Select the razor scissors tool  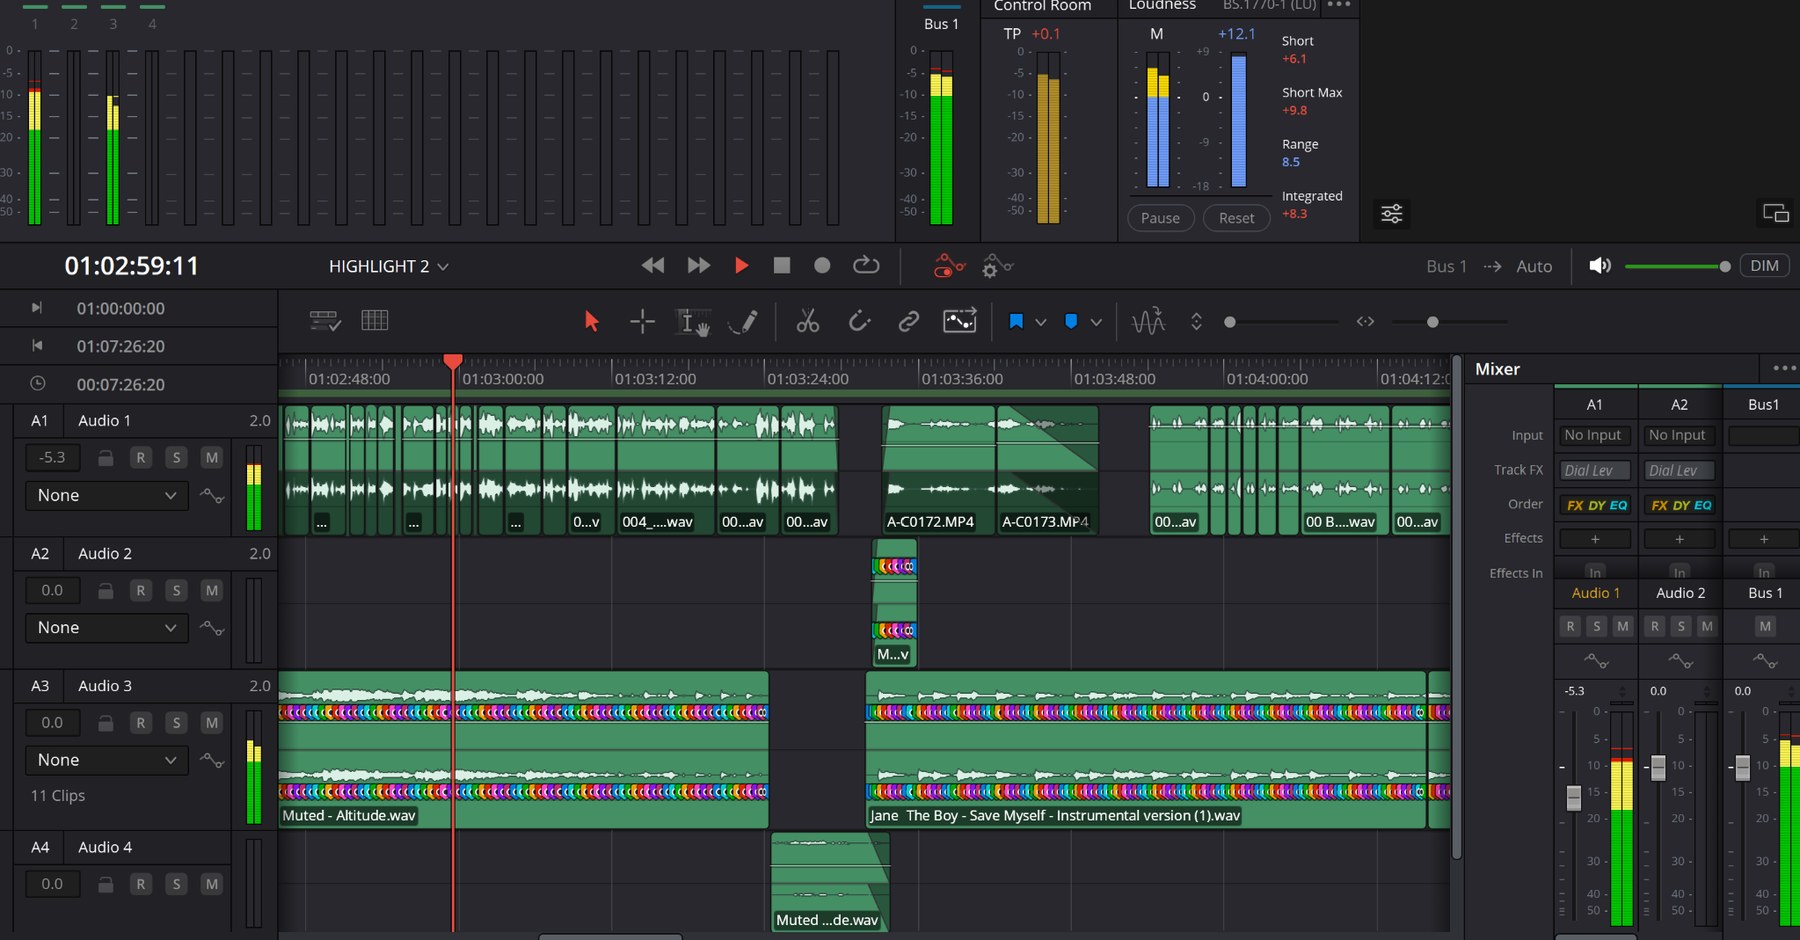coord(807,321)
